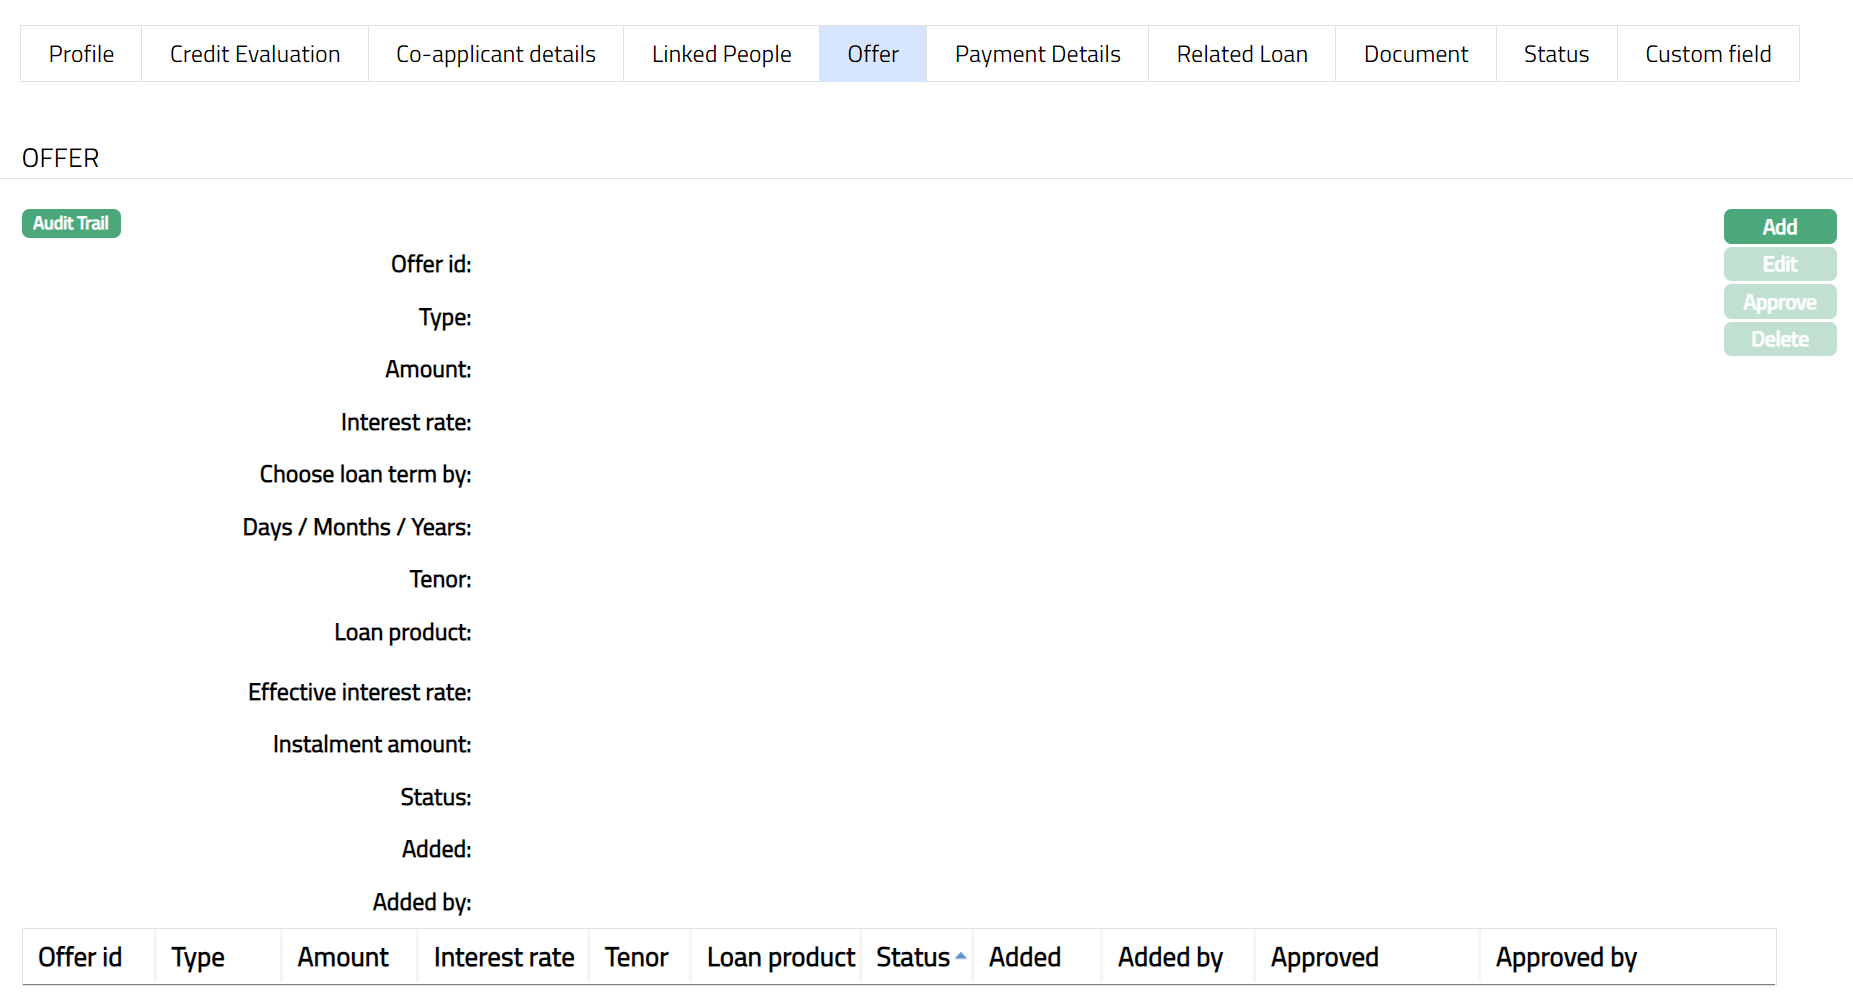Click the Interest rate column header
Viewport: 1853px width, 1001px height.
504,958
